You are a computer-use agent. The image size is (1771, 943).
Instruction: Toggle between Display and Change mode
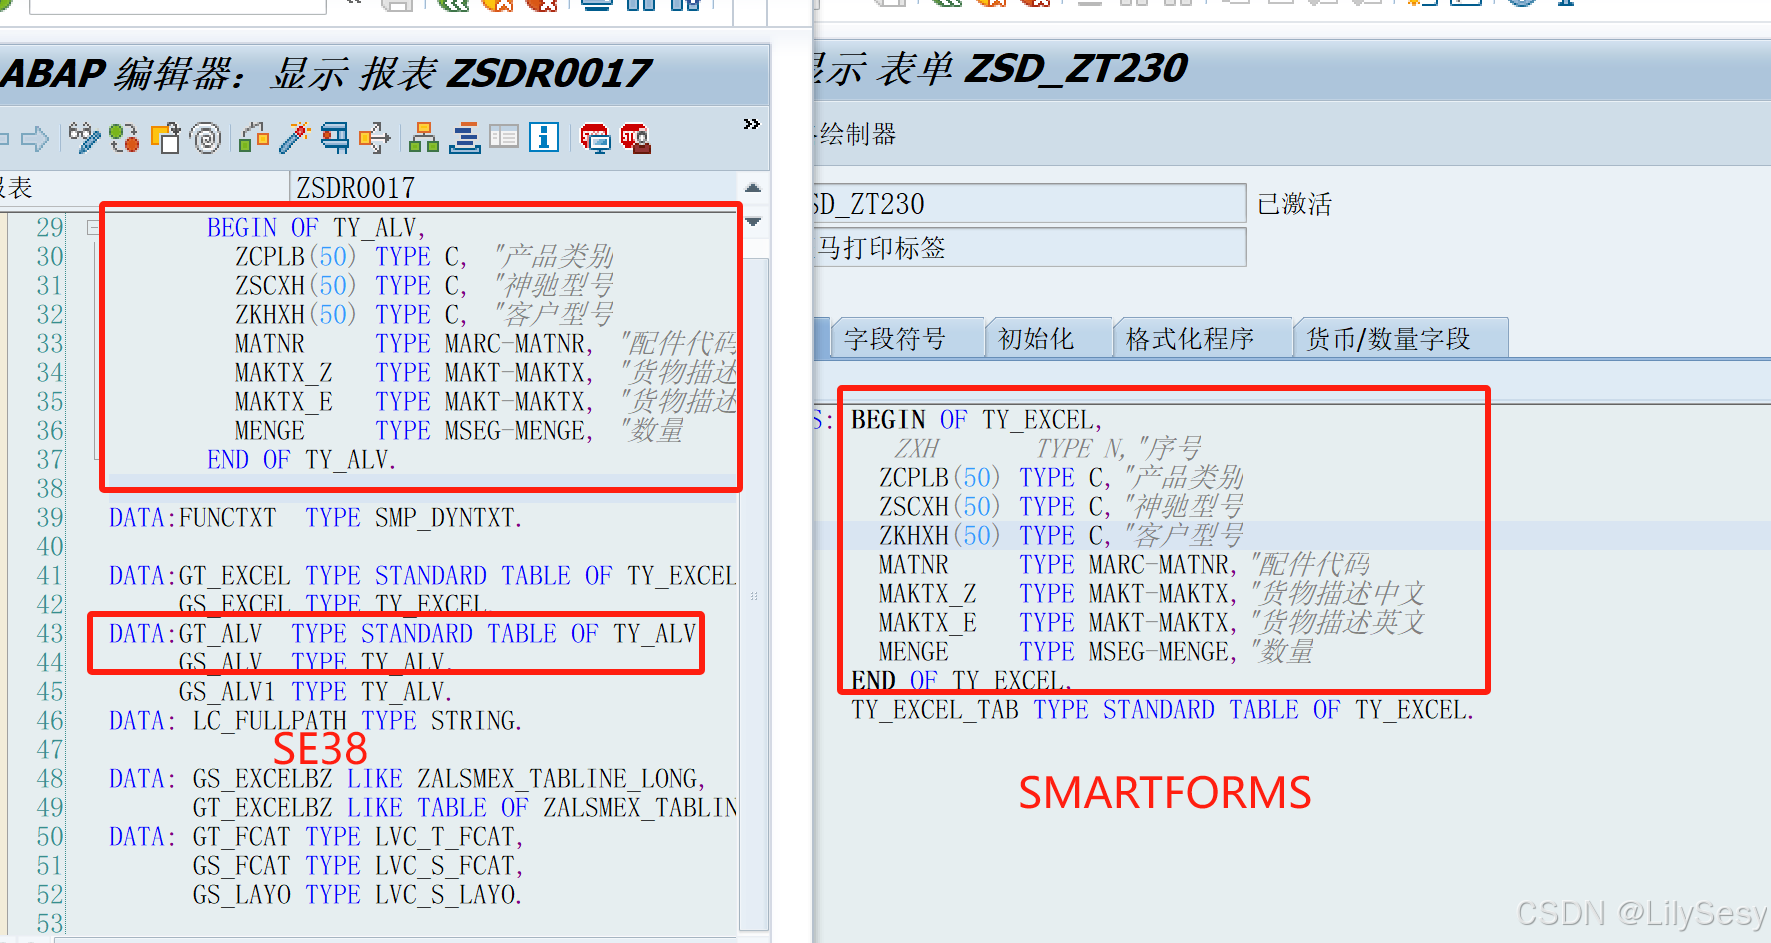tap(85, 138)
